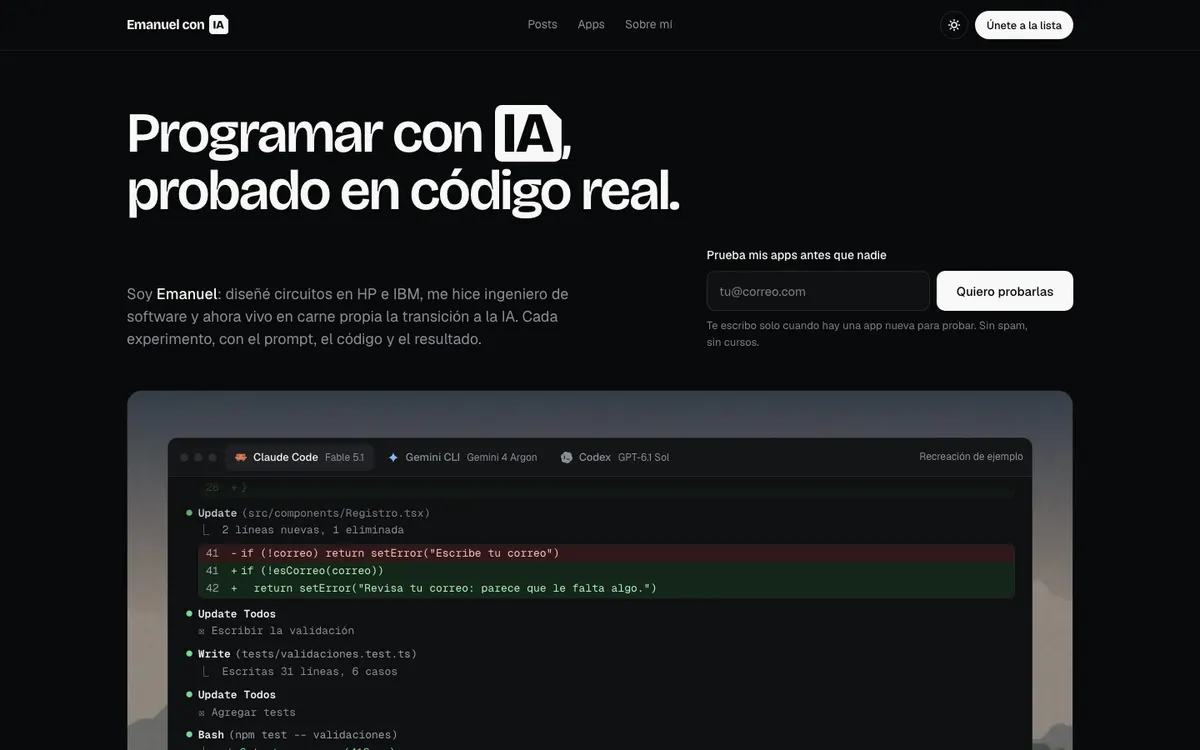Click the 'Agregar tests' todo item
Viewport: 1200px width, 750px height.
[247, 712]
